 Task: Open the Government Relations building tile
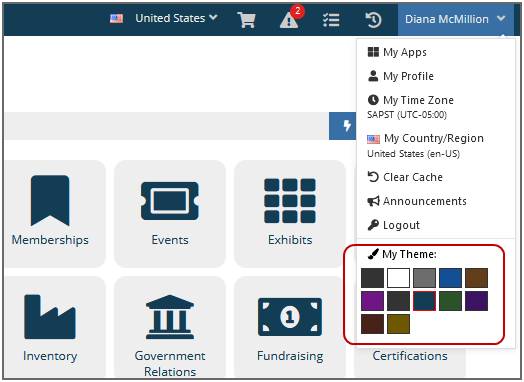[x=170, y=328]
